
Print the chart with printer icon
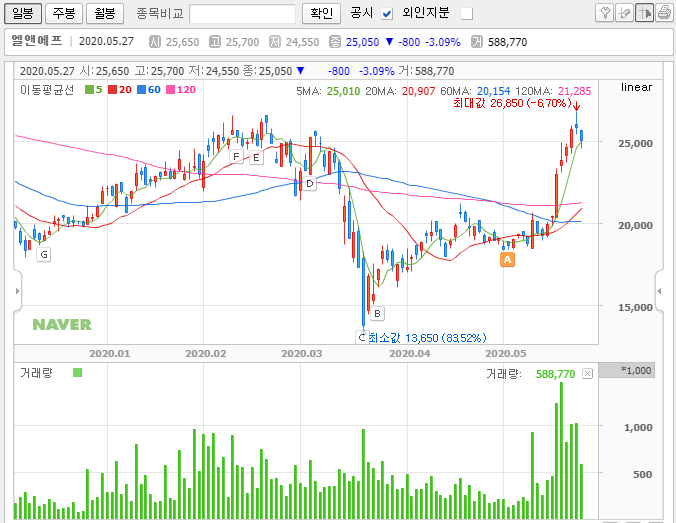tap(664, 13)
